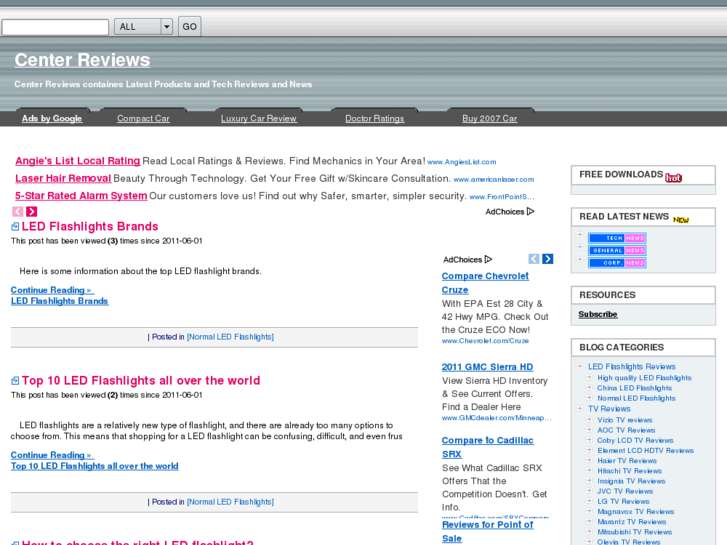This screenshot has height=545, width=727.
Task: Click the New badge by READ LATEST NEWS
Action: tap(681, 220)
